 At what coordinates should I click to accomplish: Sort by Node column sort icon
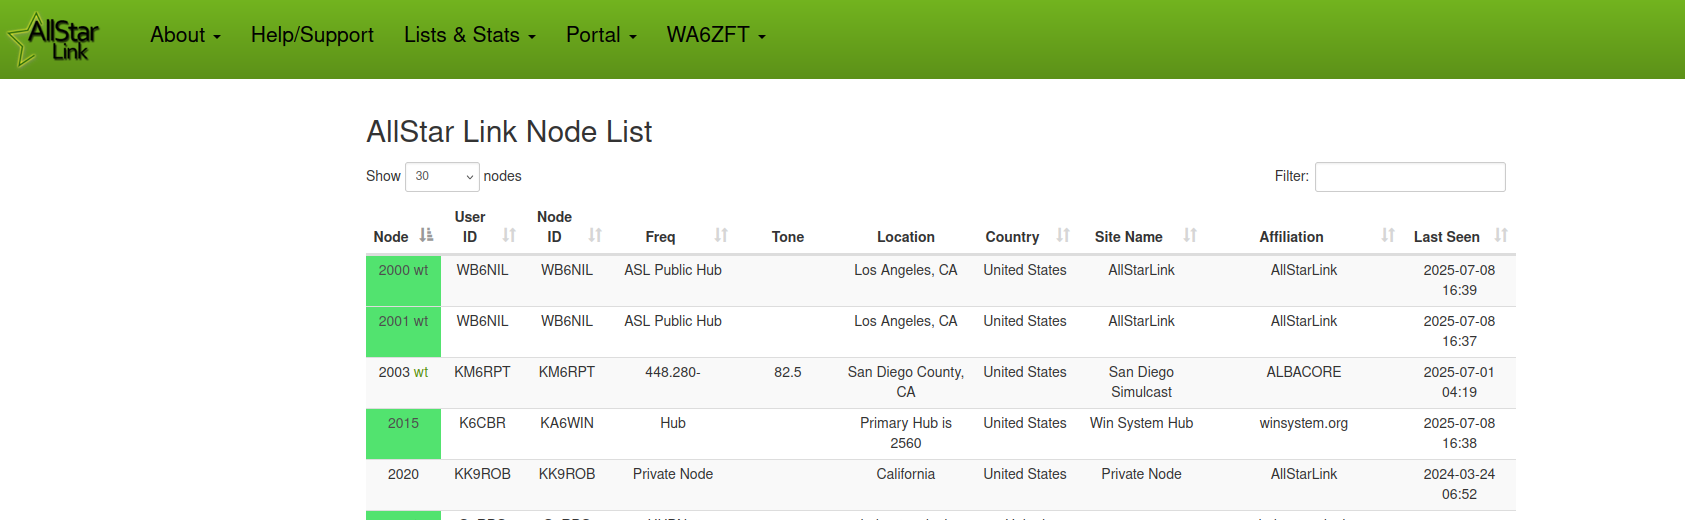tap(427, 235)
